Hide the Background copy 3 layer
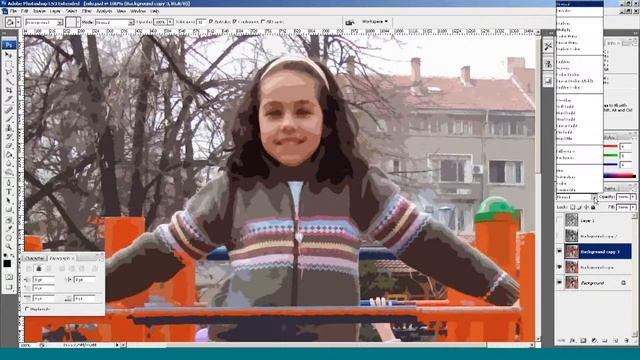 click(x=559, y=251)
